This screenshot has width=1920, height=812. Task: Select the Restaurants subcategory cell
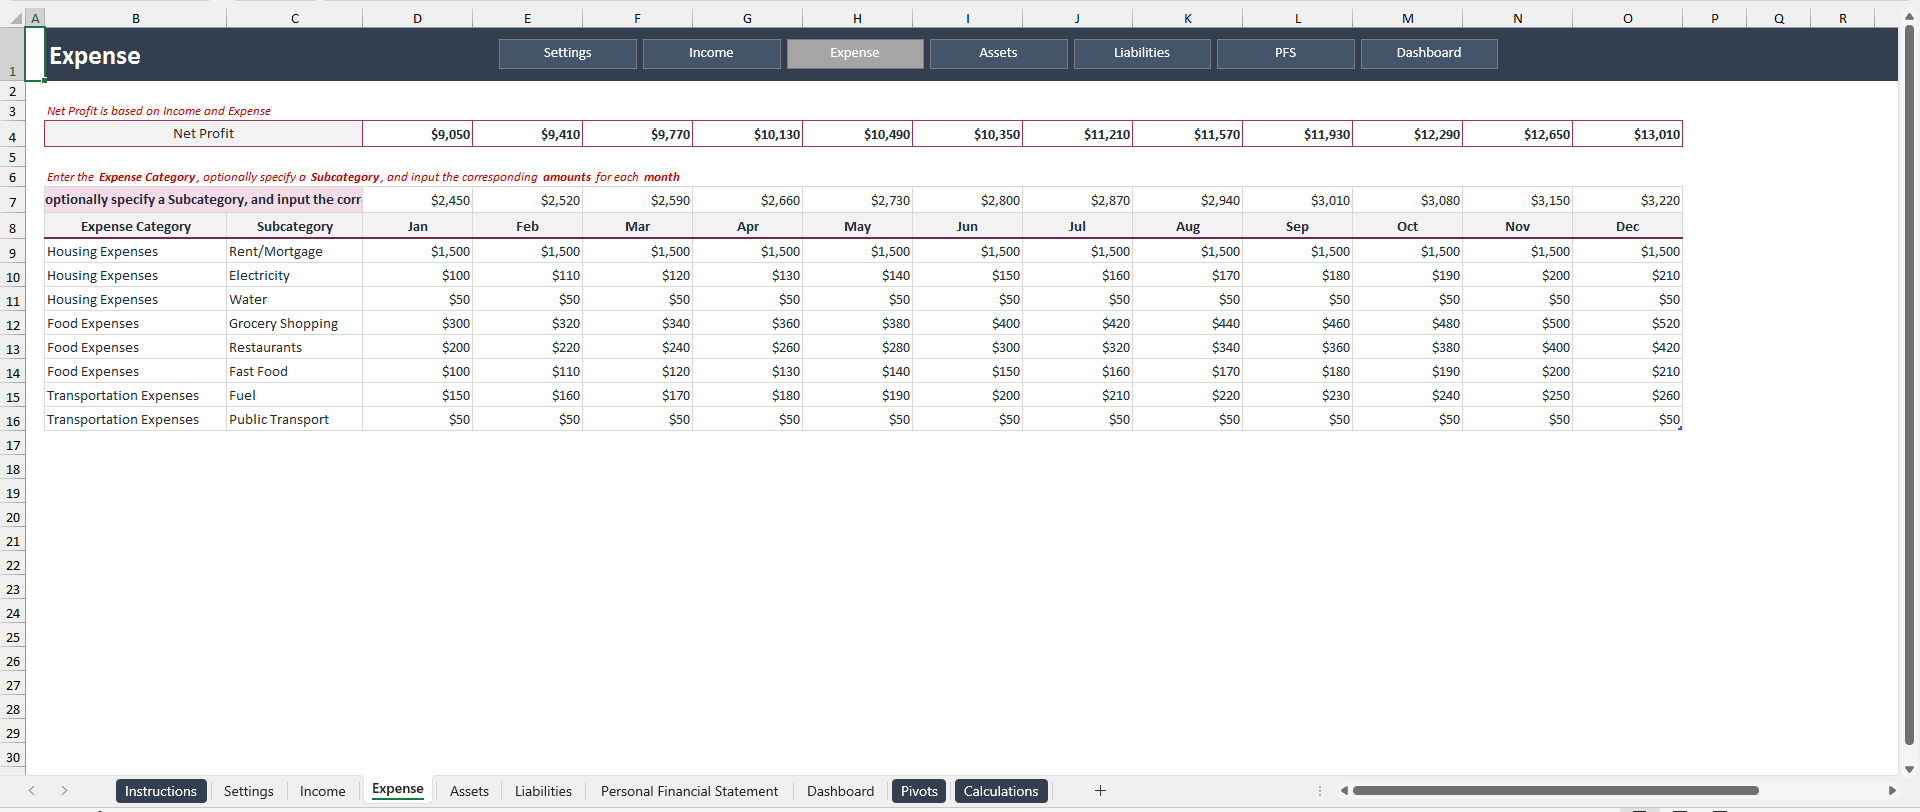[295, 347]
